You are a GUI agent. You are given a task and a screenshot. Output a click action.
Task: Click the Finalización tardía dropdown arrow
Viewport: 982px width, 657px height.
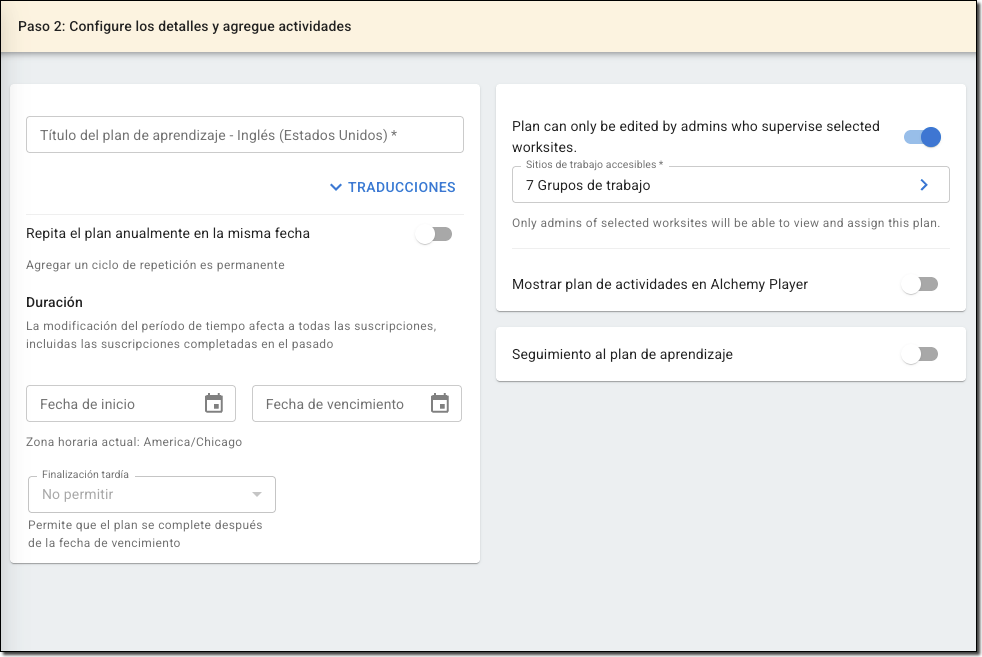257,495
